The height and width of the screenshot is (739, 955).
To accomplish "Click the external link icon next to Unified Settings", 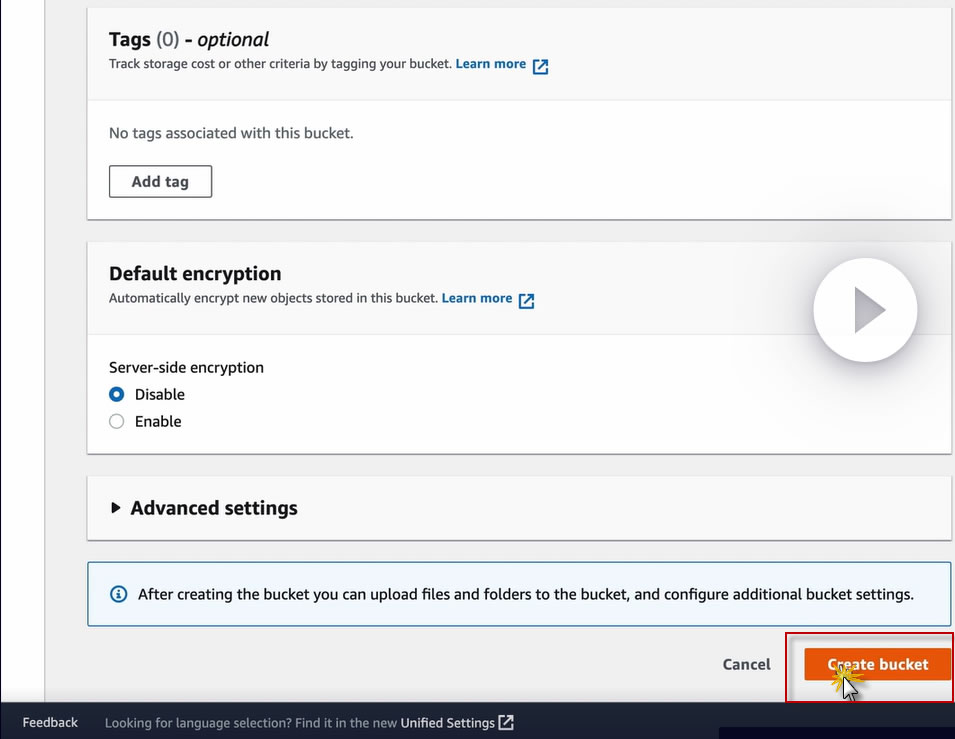I will (x=506, y=722).
